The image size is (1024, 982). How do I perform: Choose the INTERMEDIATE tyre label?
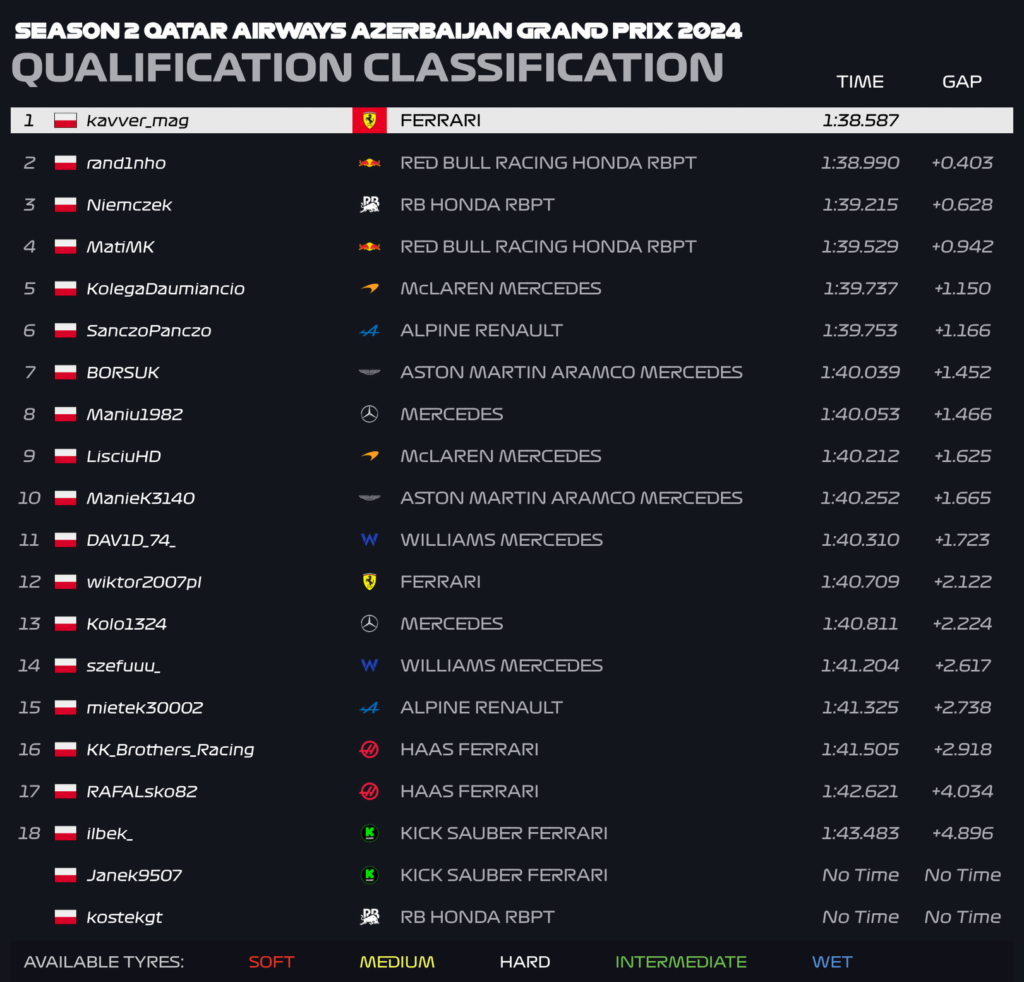[681, 962]
